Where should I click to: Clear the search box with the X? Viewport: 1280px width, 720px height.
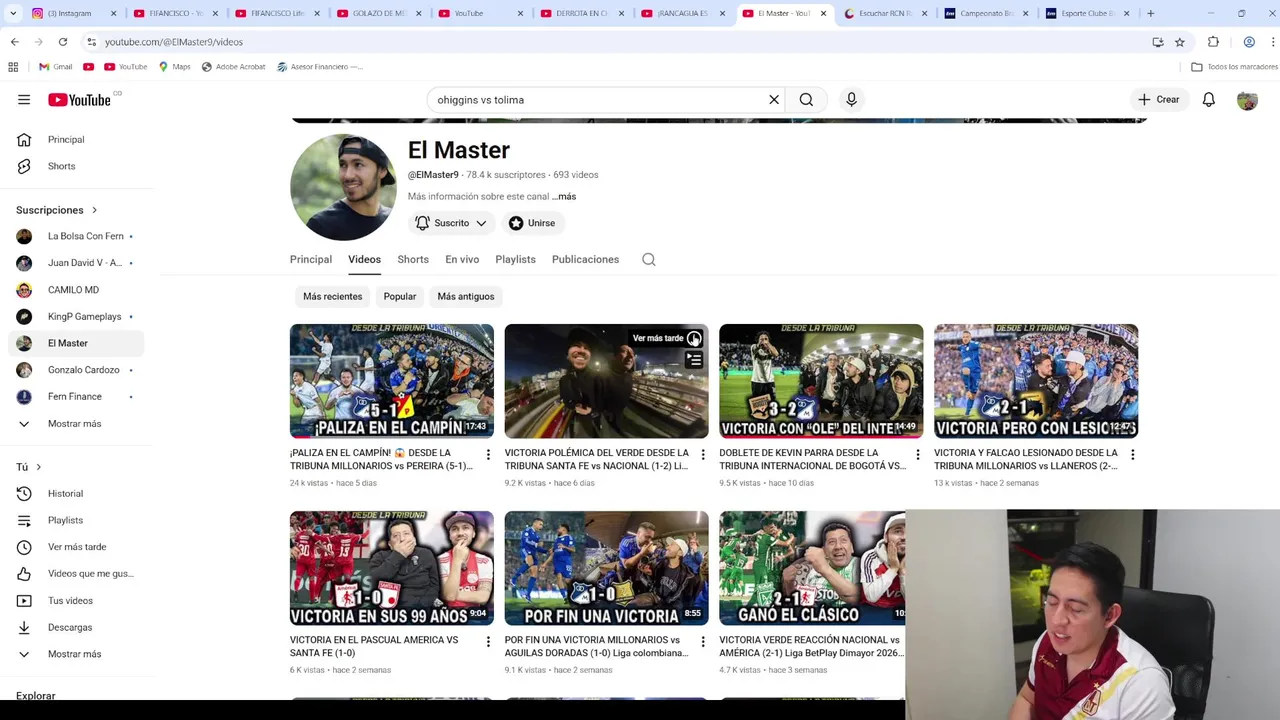click(773, 100)
